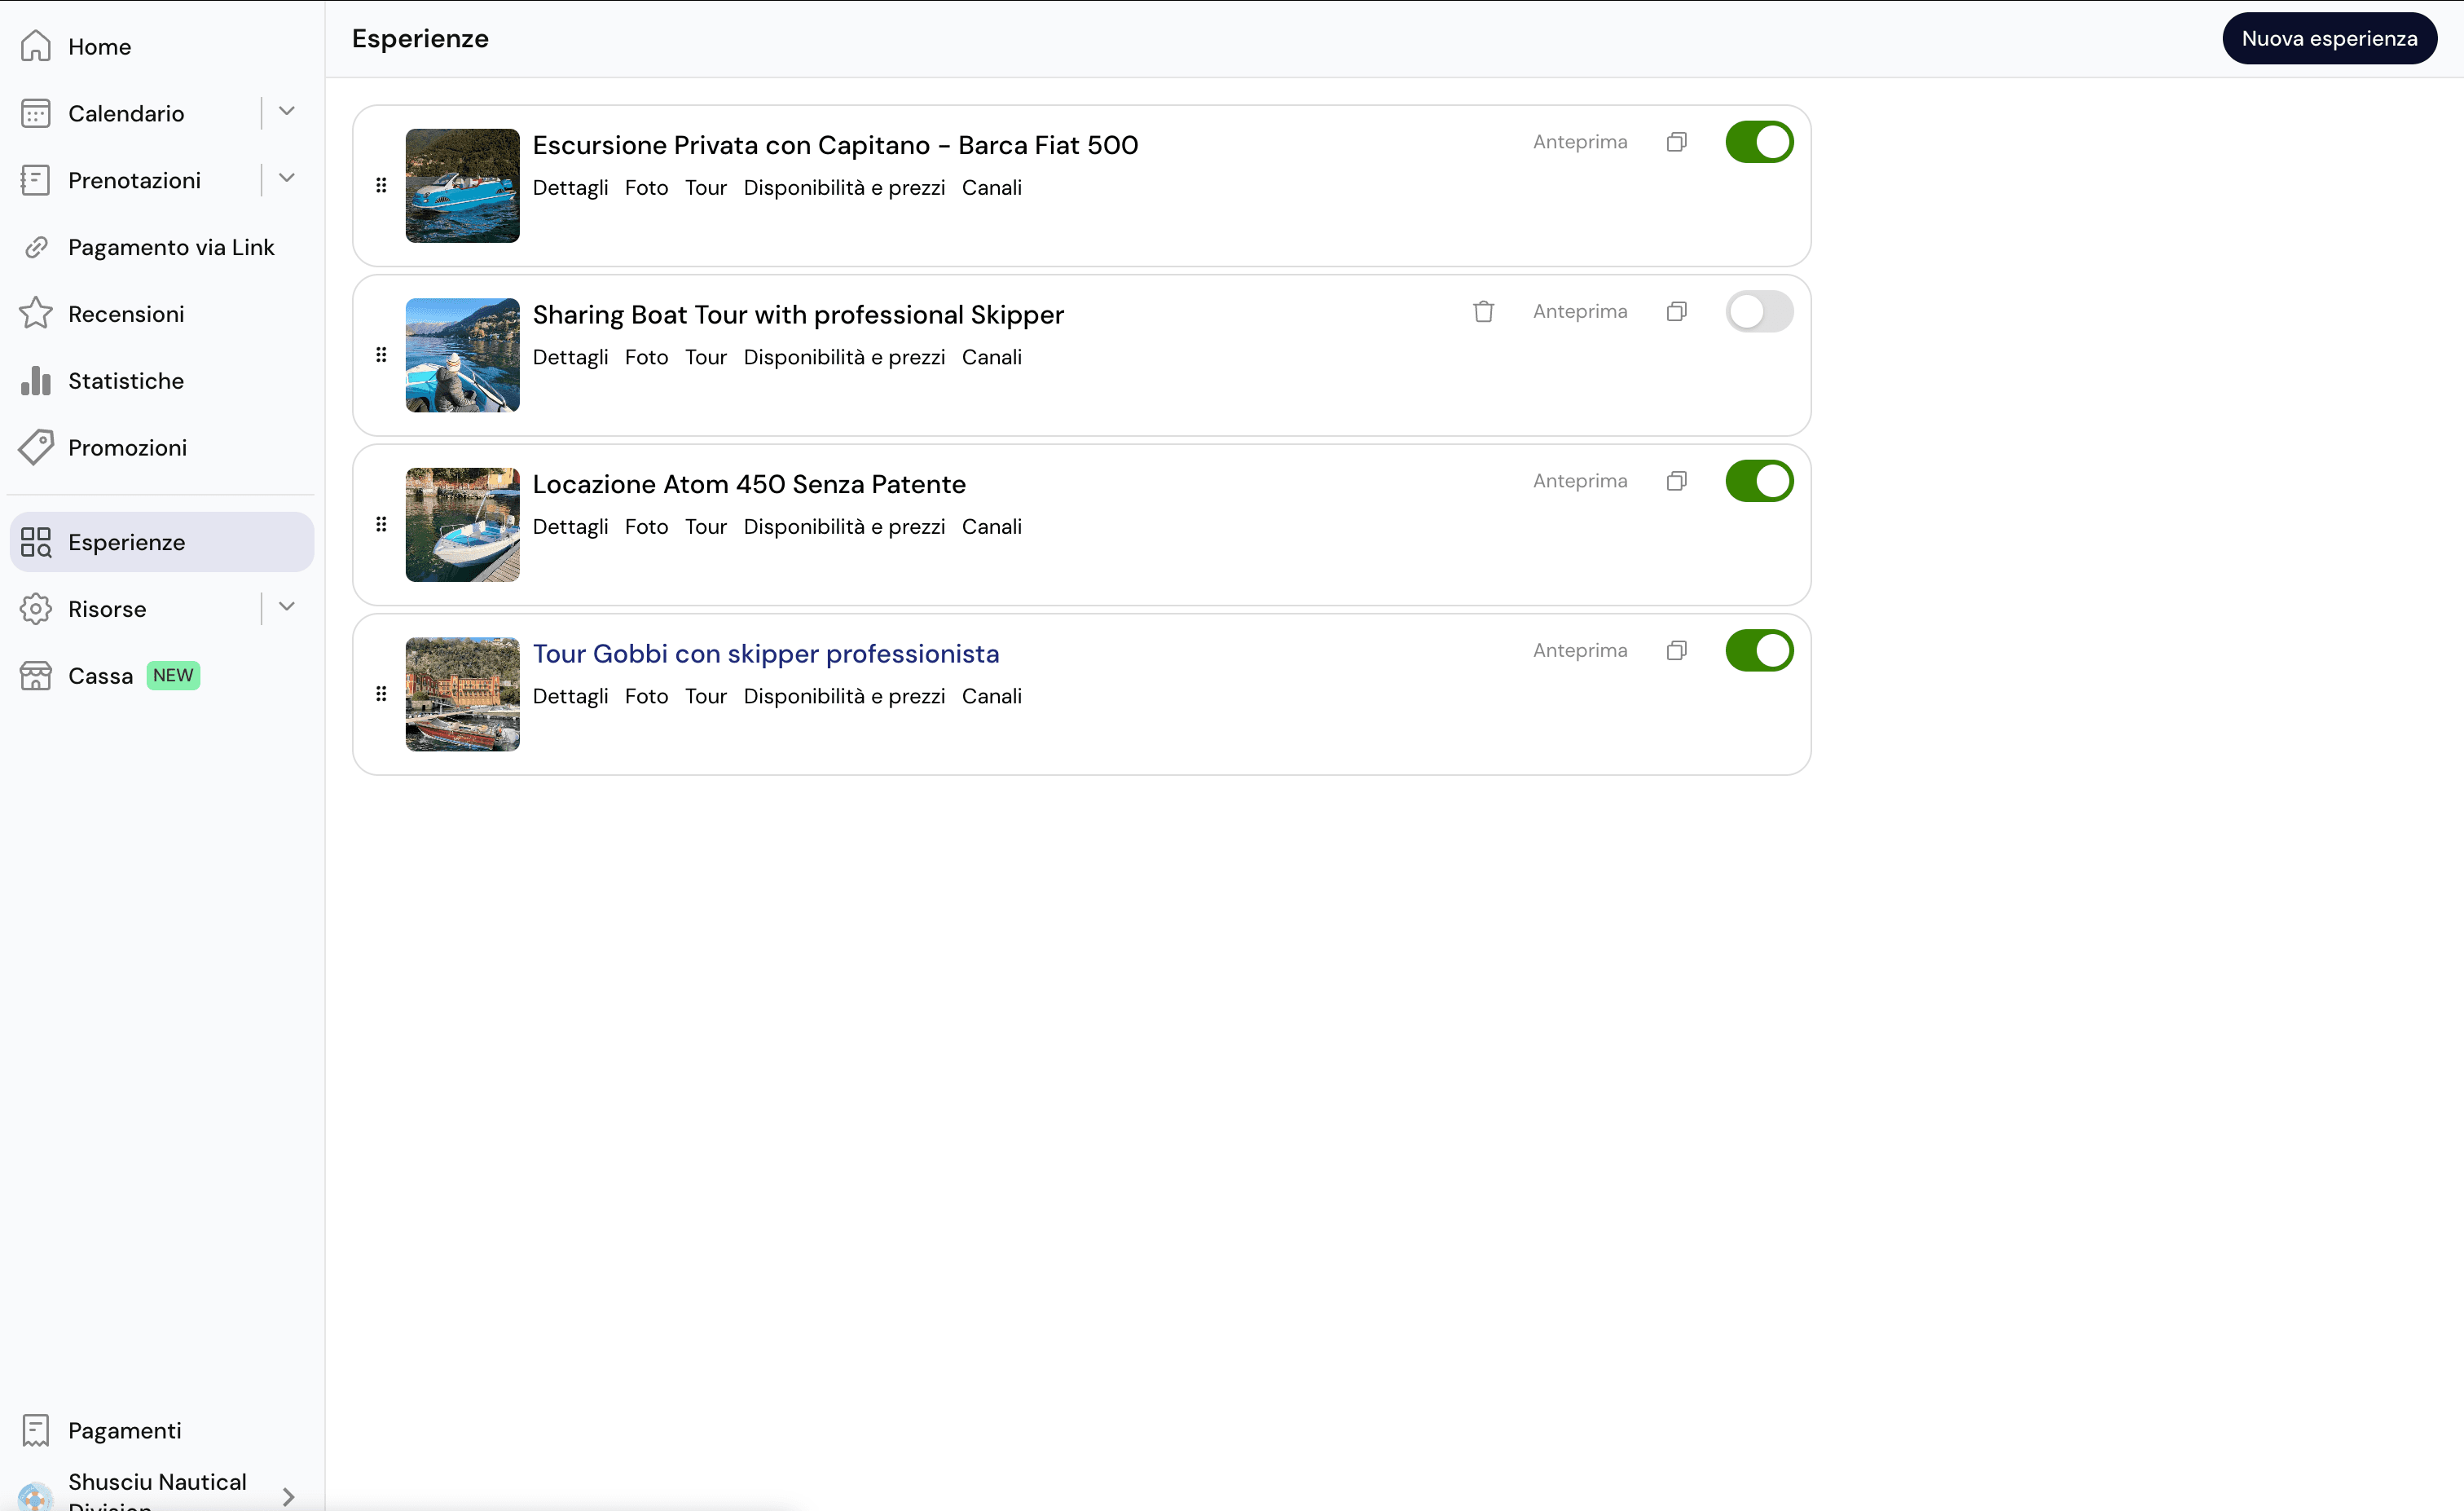Screen dimensions: 2464x1511
Task: Turn off Tour Gobbi experience toggle
Action: click(1759, 651)
